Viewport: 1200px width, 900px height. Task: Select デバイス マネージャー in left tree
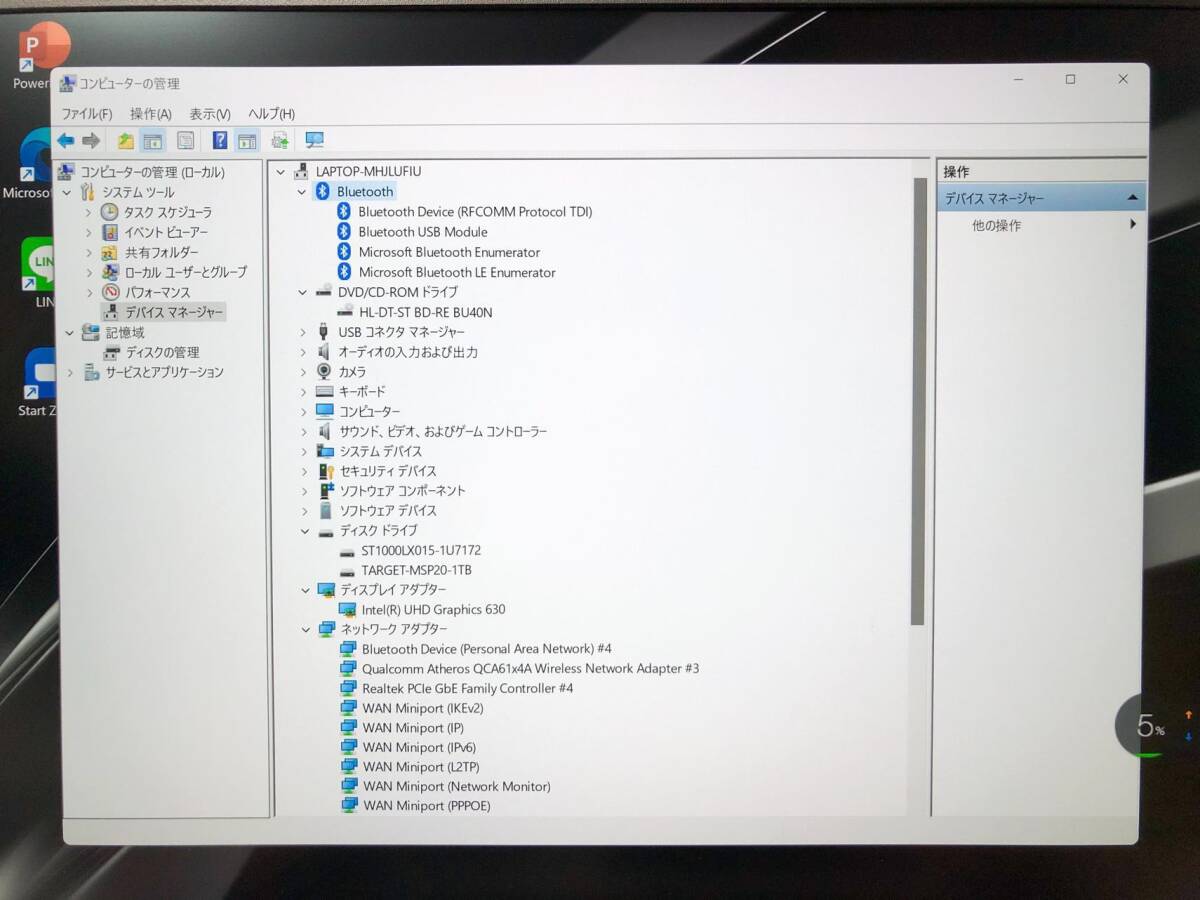point(174,312)
